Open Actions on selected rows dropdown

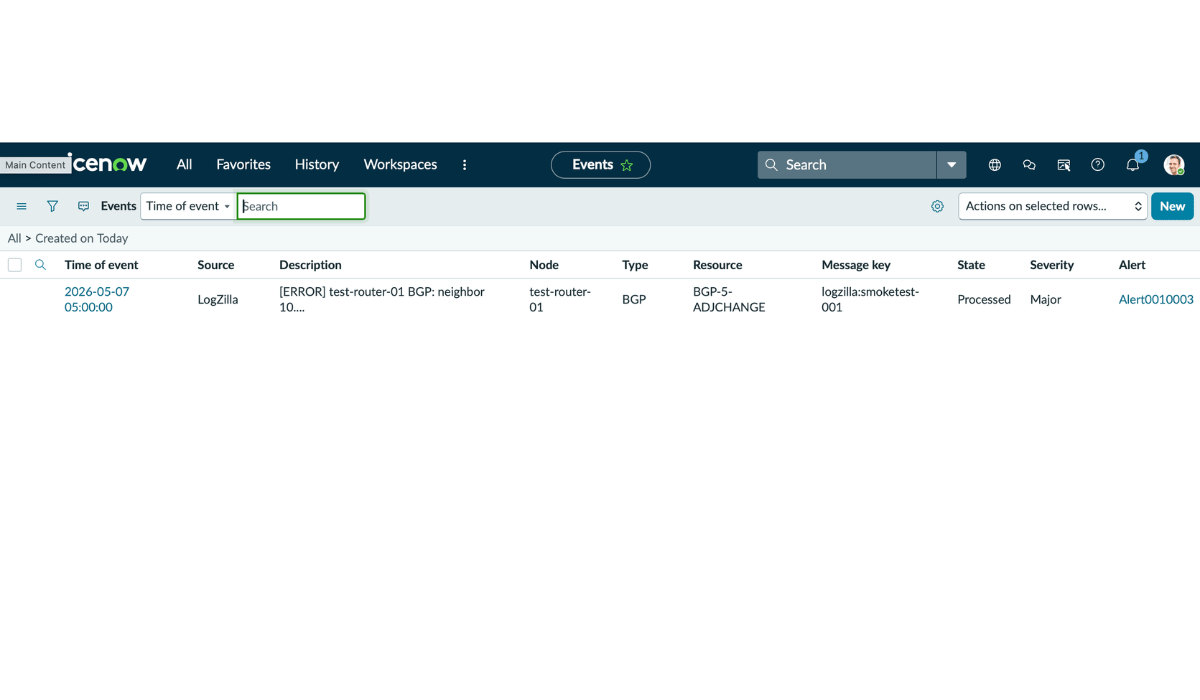[x=1052, y=206]
